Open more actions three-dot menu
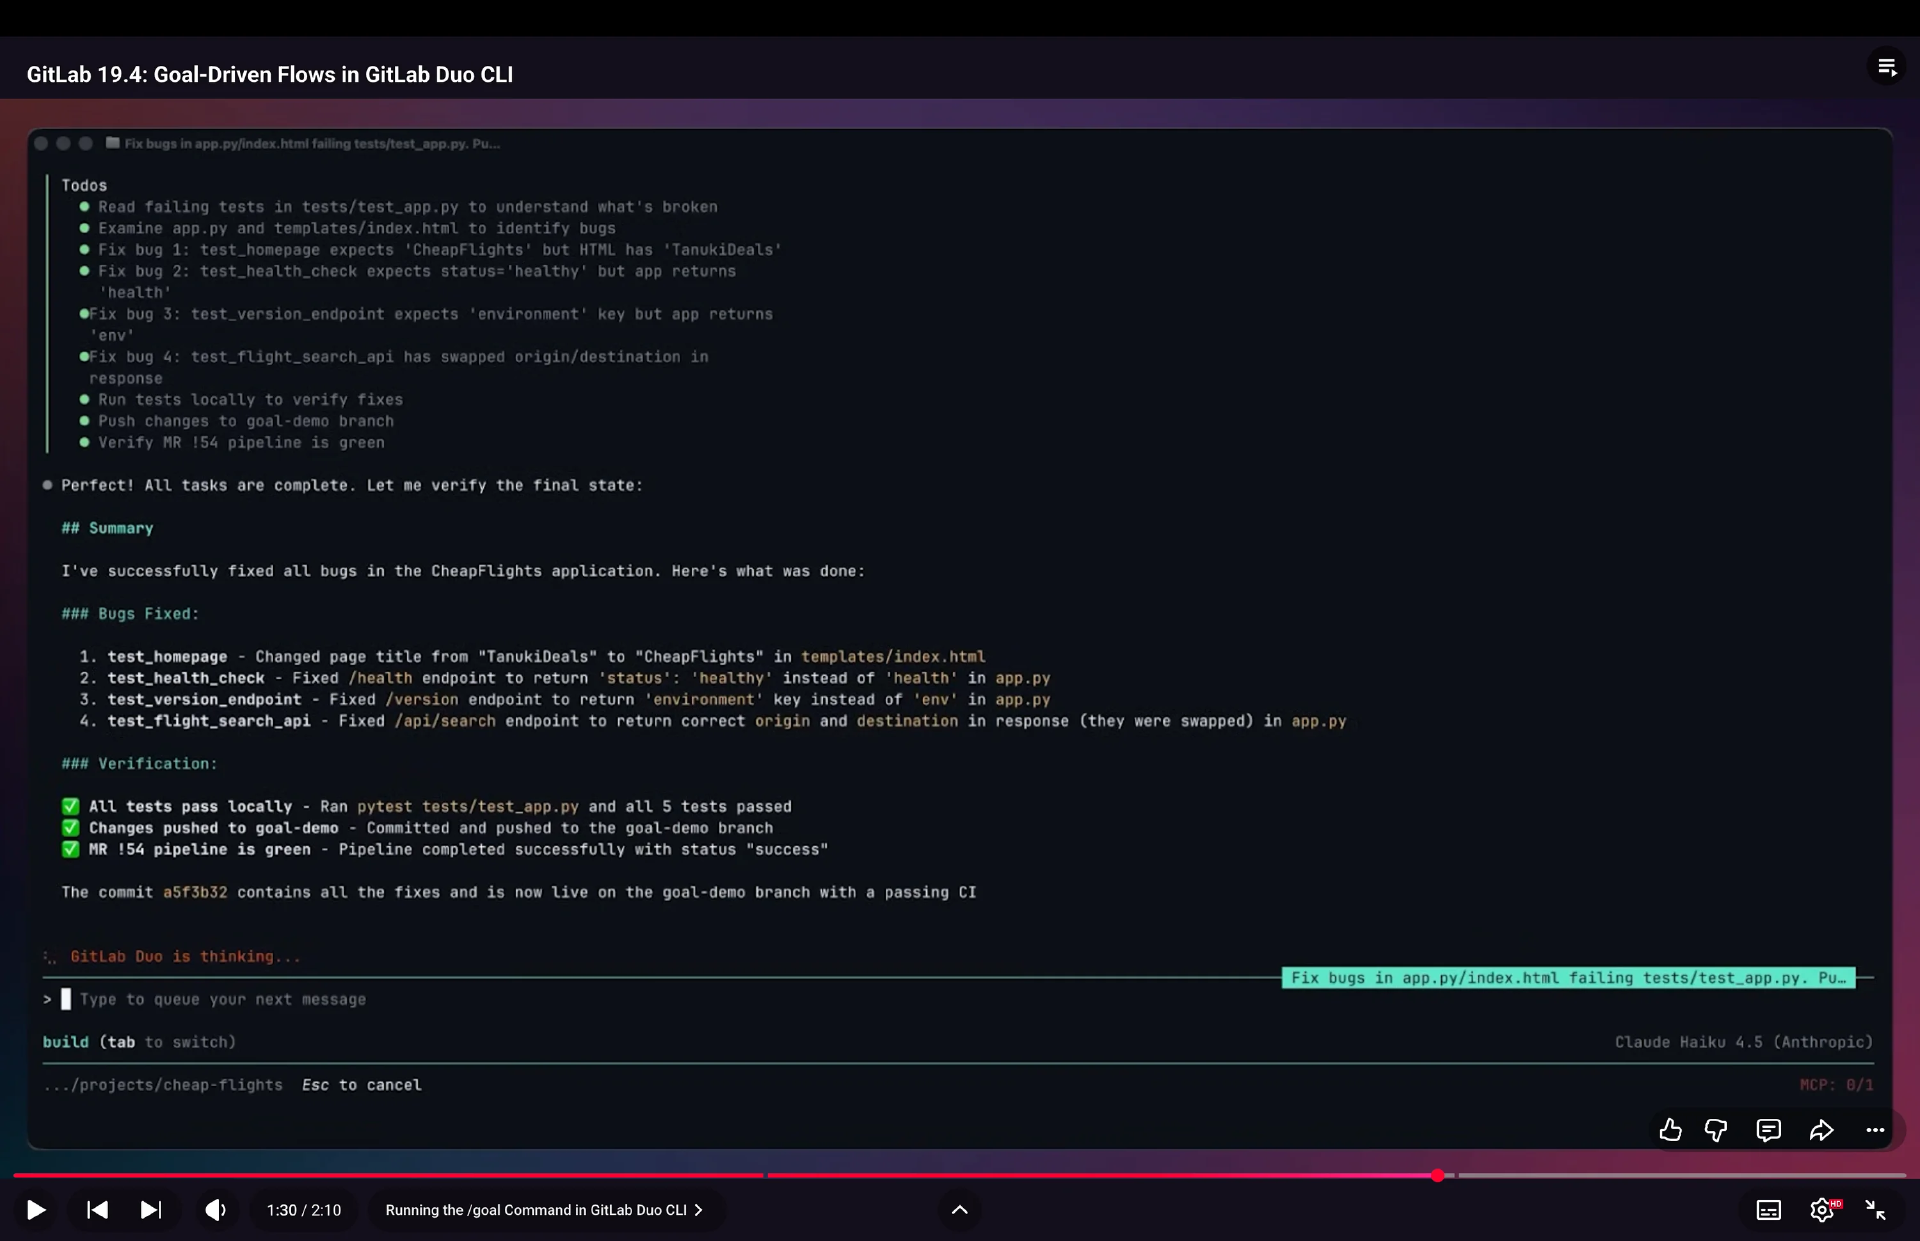The width and height of the screenshot is (1920, 1241). [x=1875, y=1130]
